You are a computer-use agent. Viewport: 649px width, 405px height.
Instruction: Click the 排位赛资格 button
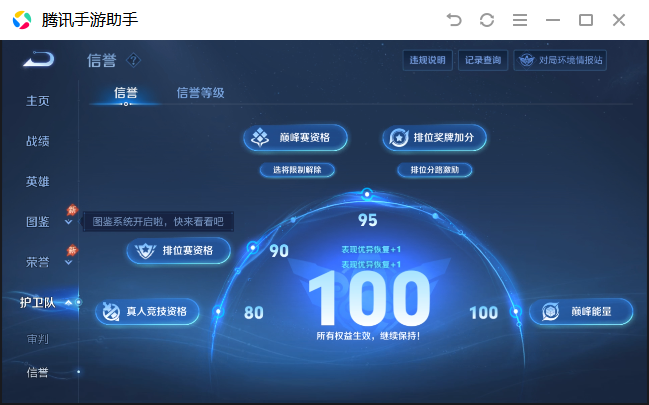click(178, 251)
